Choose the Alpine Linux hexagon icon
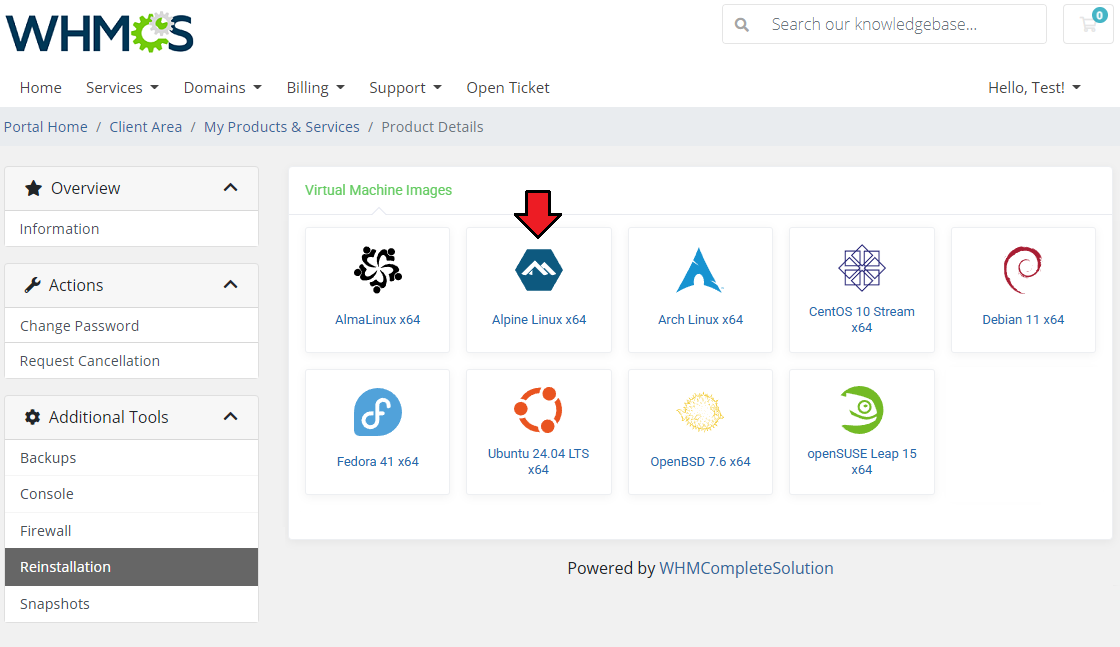 pyautogui.click(x=538, y=269)
